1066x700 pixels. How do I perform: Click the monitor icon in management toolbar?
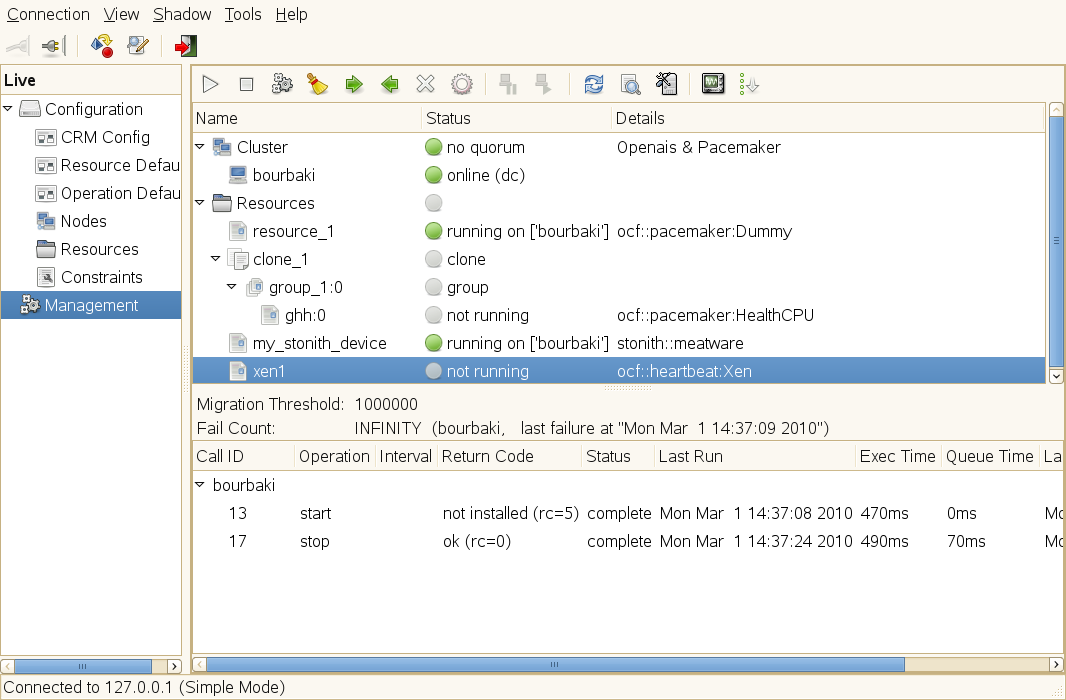point(712,85)
